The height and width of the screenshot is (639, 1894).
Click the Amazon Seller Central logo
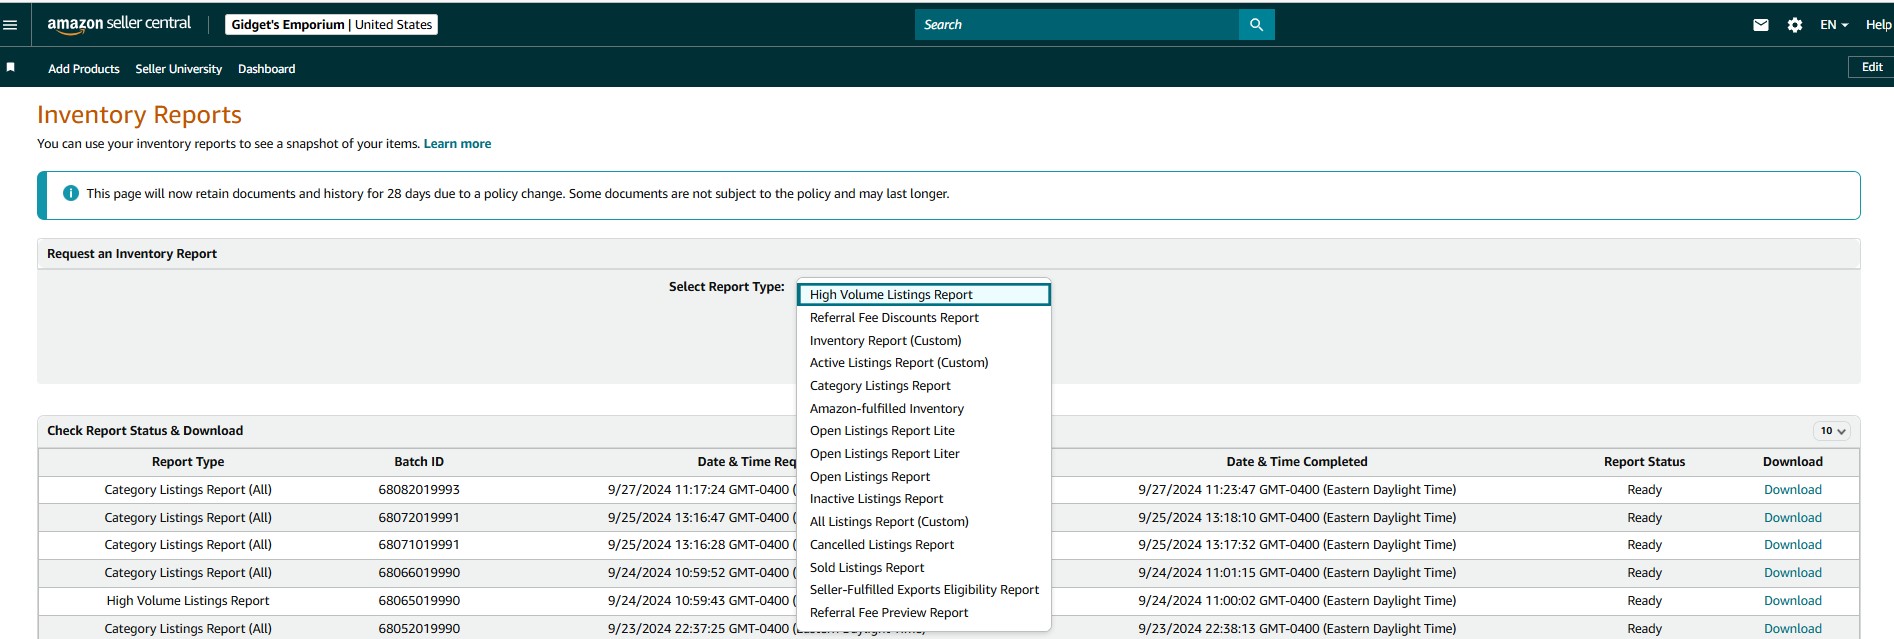[x=119, y=24]
